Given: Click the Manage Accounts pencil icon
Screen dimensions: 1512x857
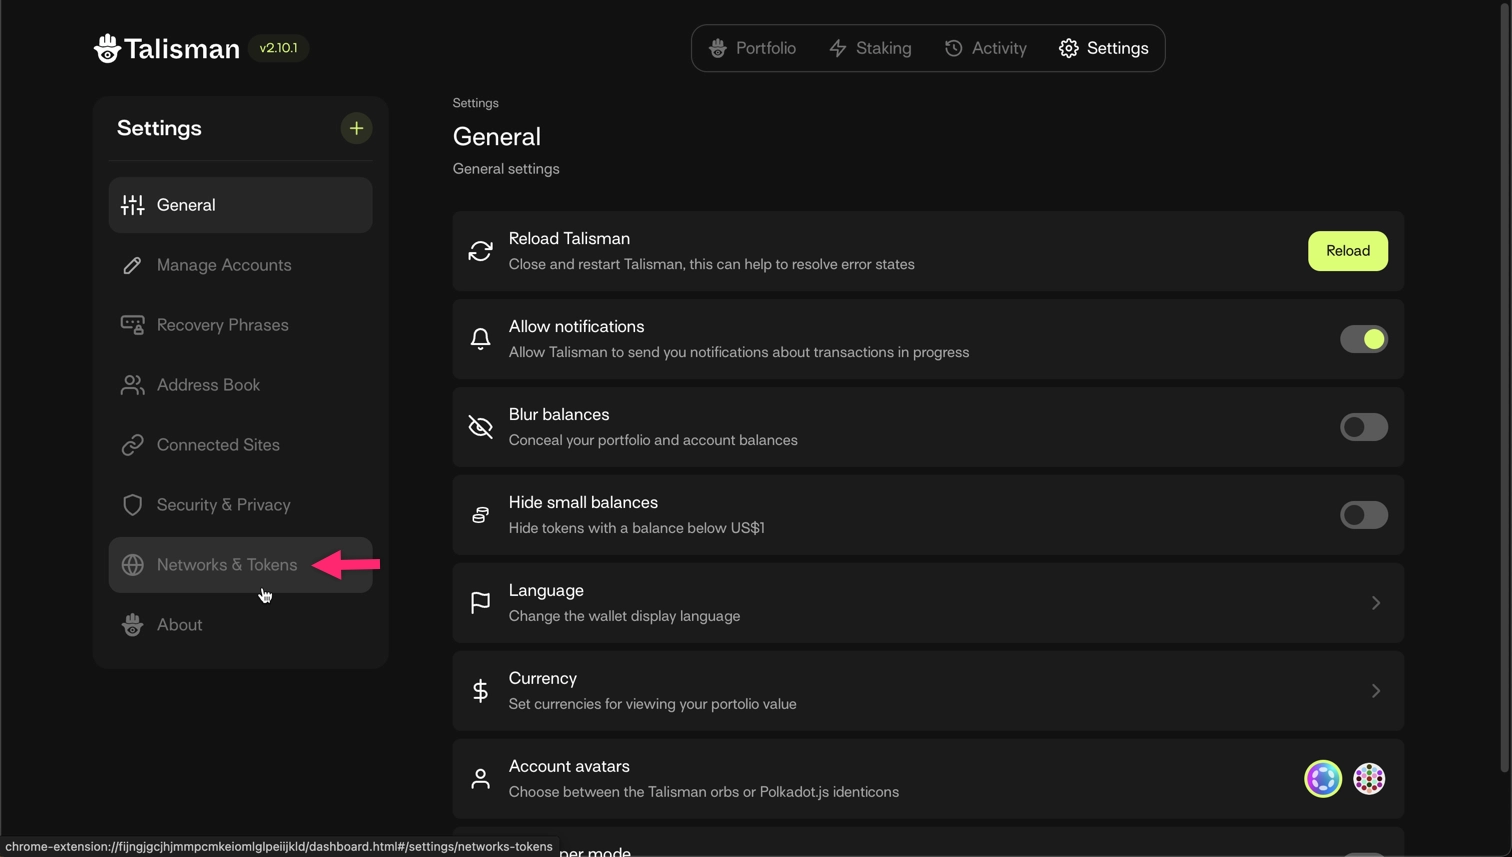Looking at the screenshot, I should pyautogui.click(x=133, y=265).
